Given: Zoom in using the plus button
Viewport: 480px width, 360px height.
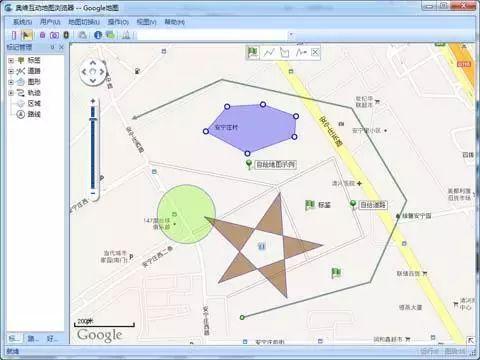Looking at the screenshot, I should pos(93,101).
